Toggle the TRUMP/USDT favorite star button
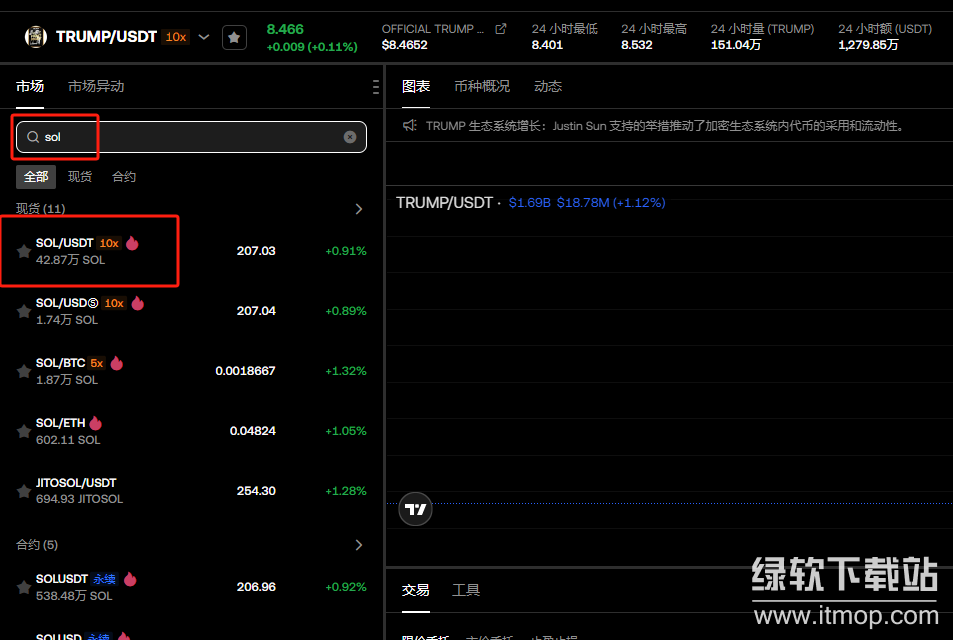 tap(234, 37)
